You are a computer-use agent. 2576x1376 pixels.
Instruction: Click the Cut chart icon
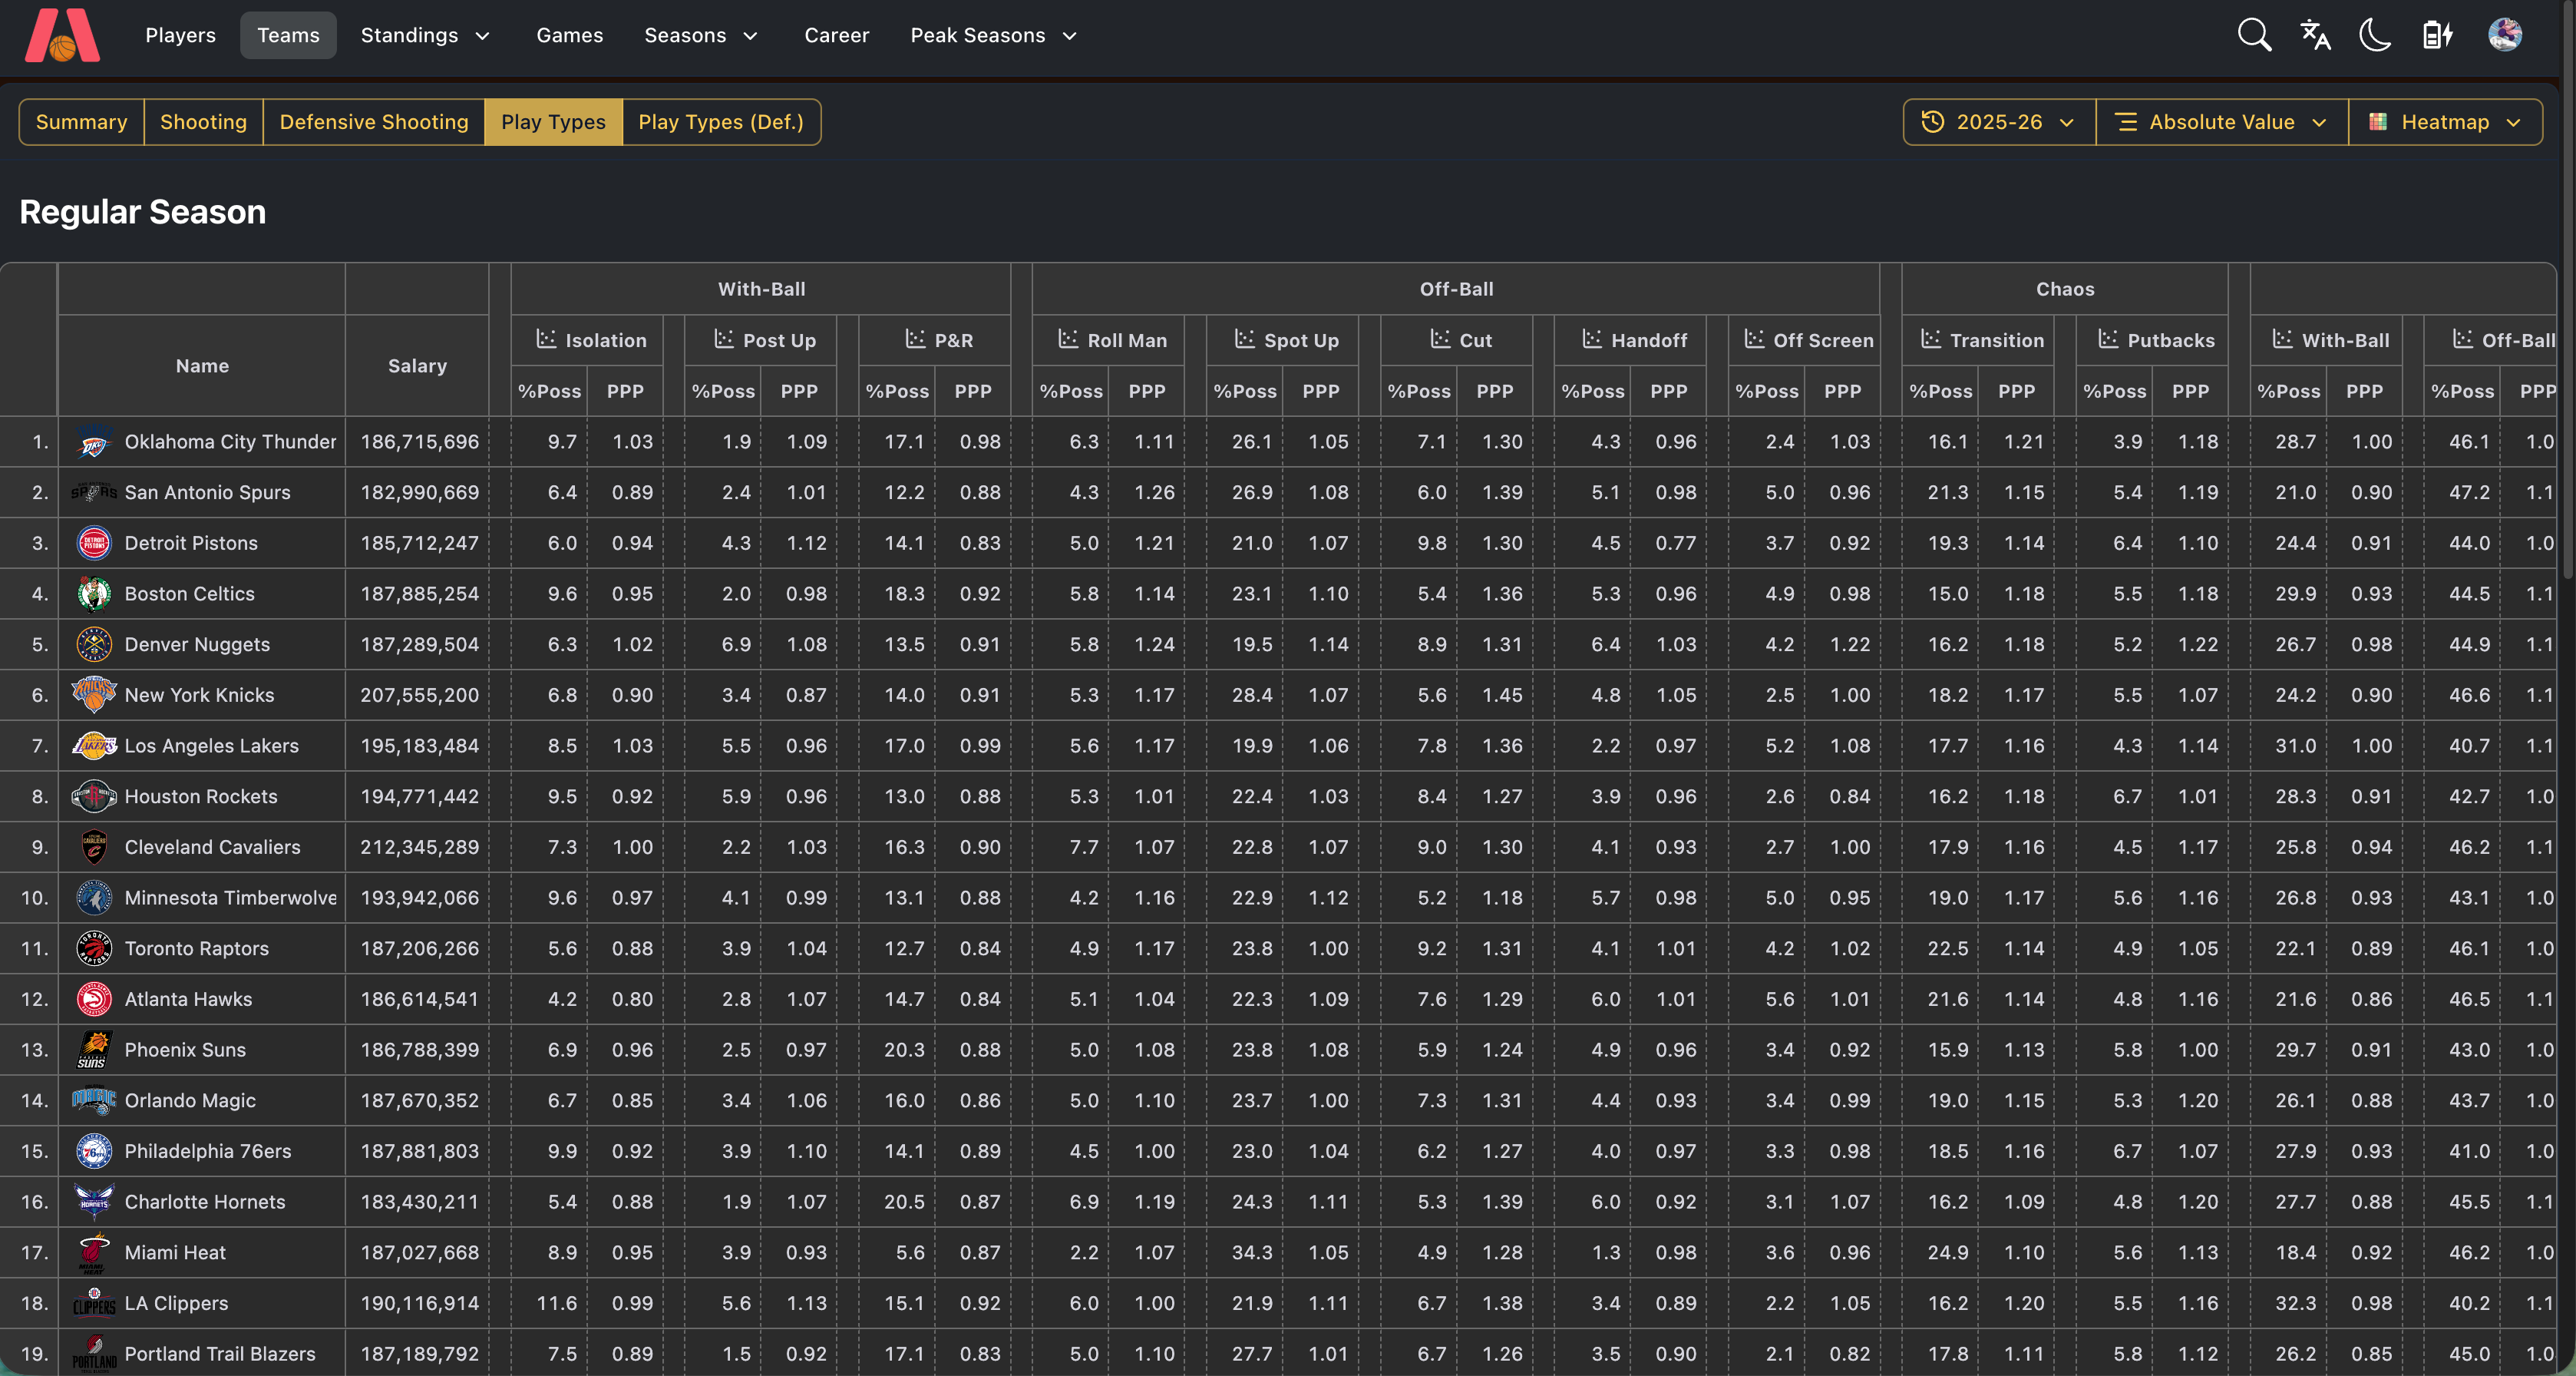(1440, 339)
